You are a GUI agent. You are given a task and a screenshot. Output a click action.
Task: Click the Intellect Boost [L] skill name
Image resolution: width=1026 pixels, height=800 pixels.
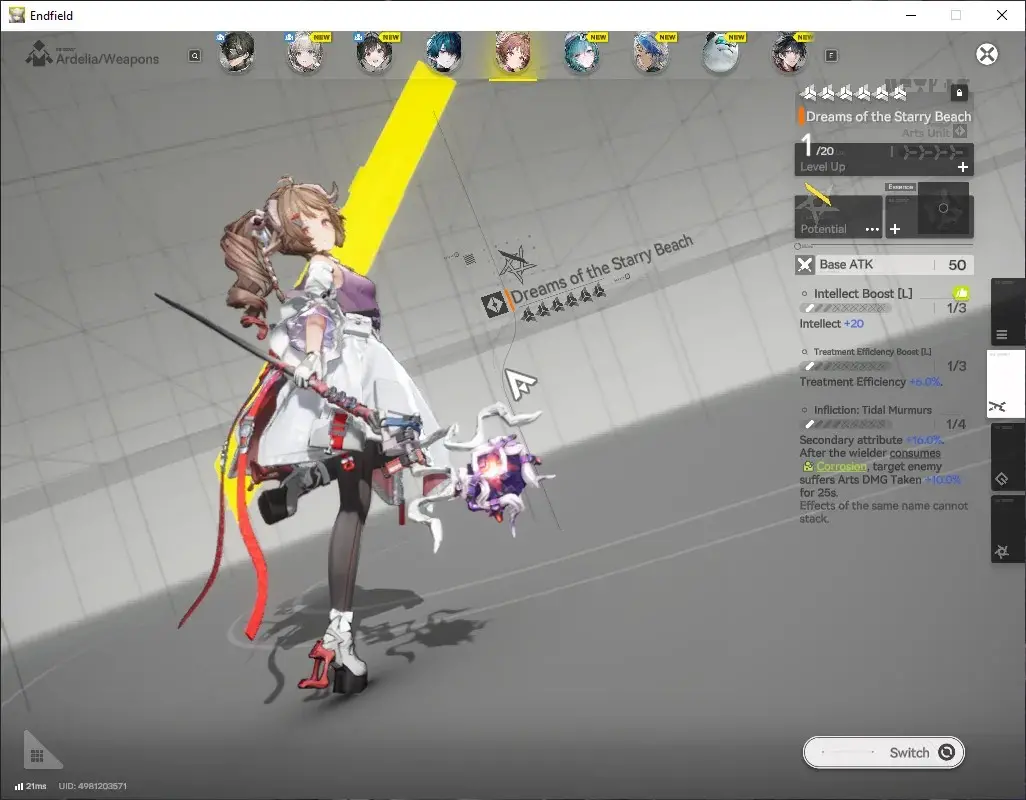click(x=862, y=294)
